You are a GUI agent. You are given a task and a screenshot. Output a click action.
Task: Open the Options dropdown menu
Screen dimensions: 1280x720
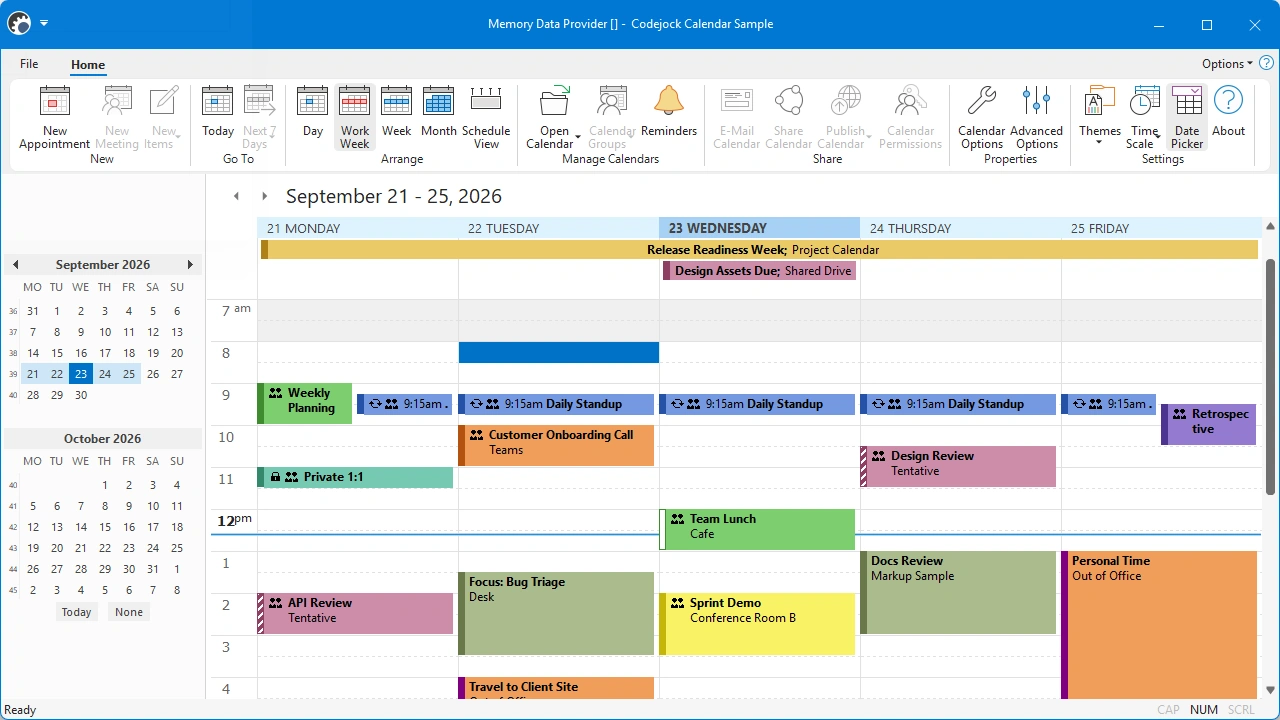(1227, 64)
